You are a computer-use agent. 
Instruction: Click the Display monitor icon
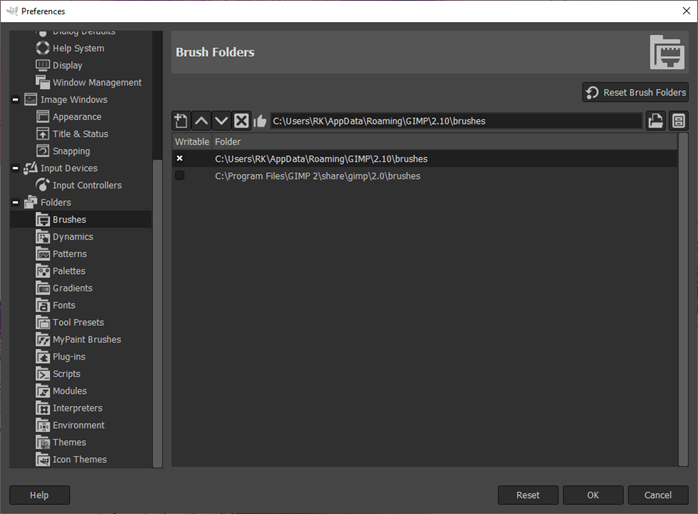tap(43, 65)
